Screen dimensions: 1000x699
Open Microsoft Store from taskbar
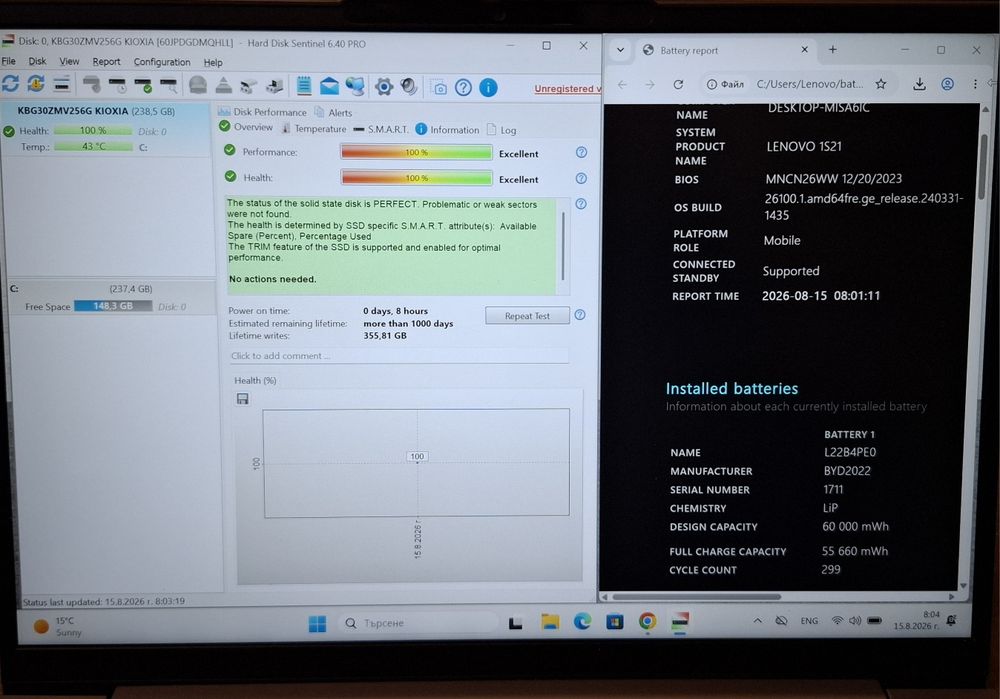615,621
